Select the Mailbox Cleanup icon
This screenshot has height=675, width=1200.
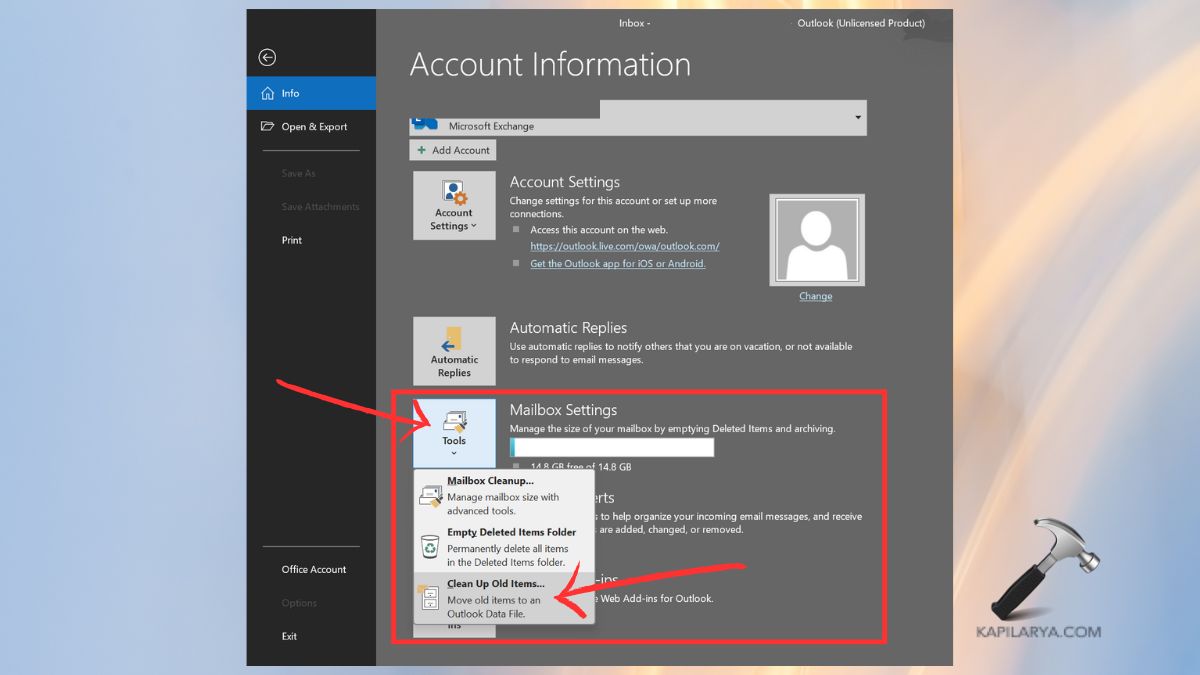point(431,493)
